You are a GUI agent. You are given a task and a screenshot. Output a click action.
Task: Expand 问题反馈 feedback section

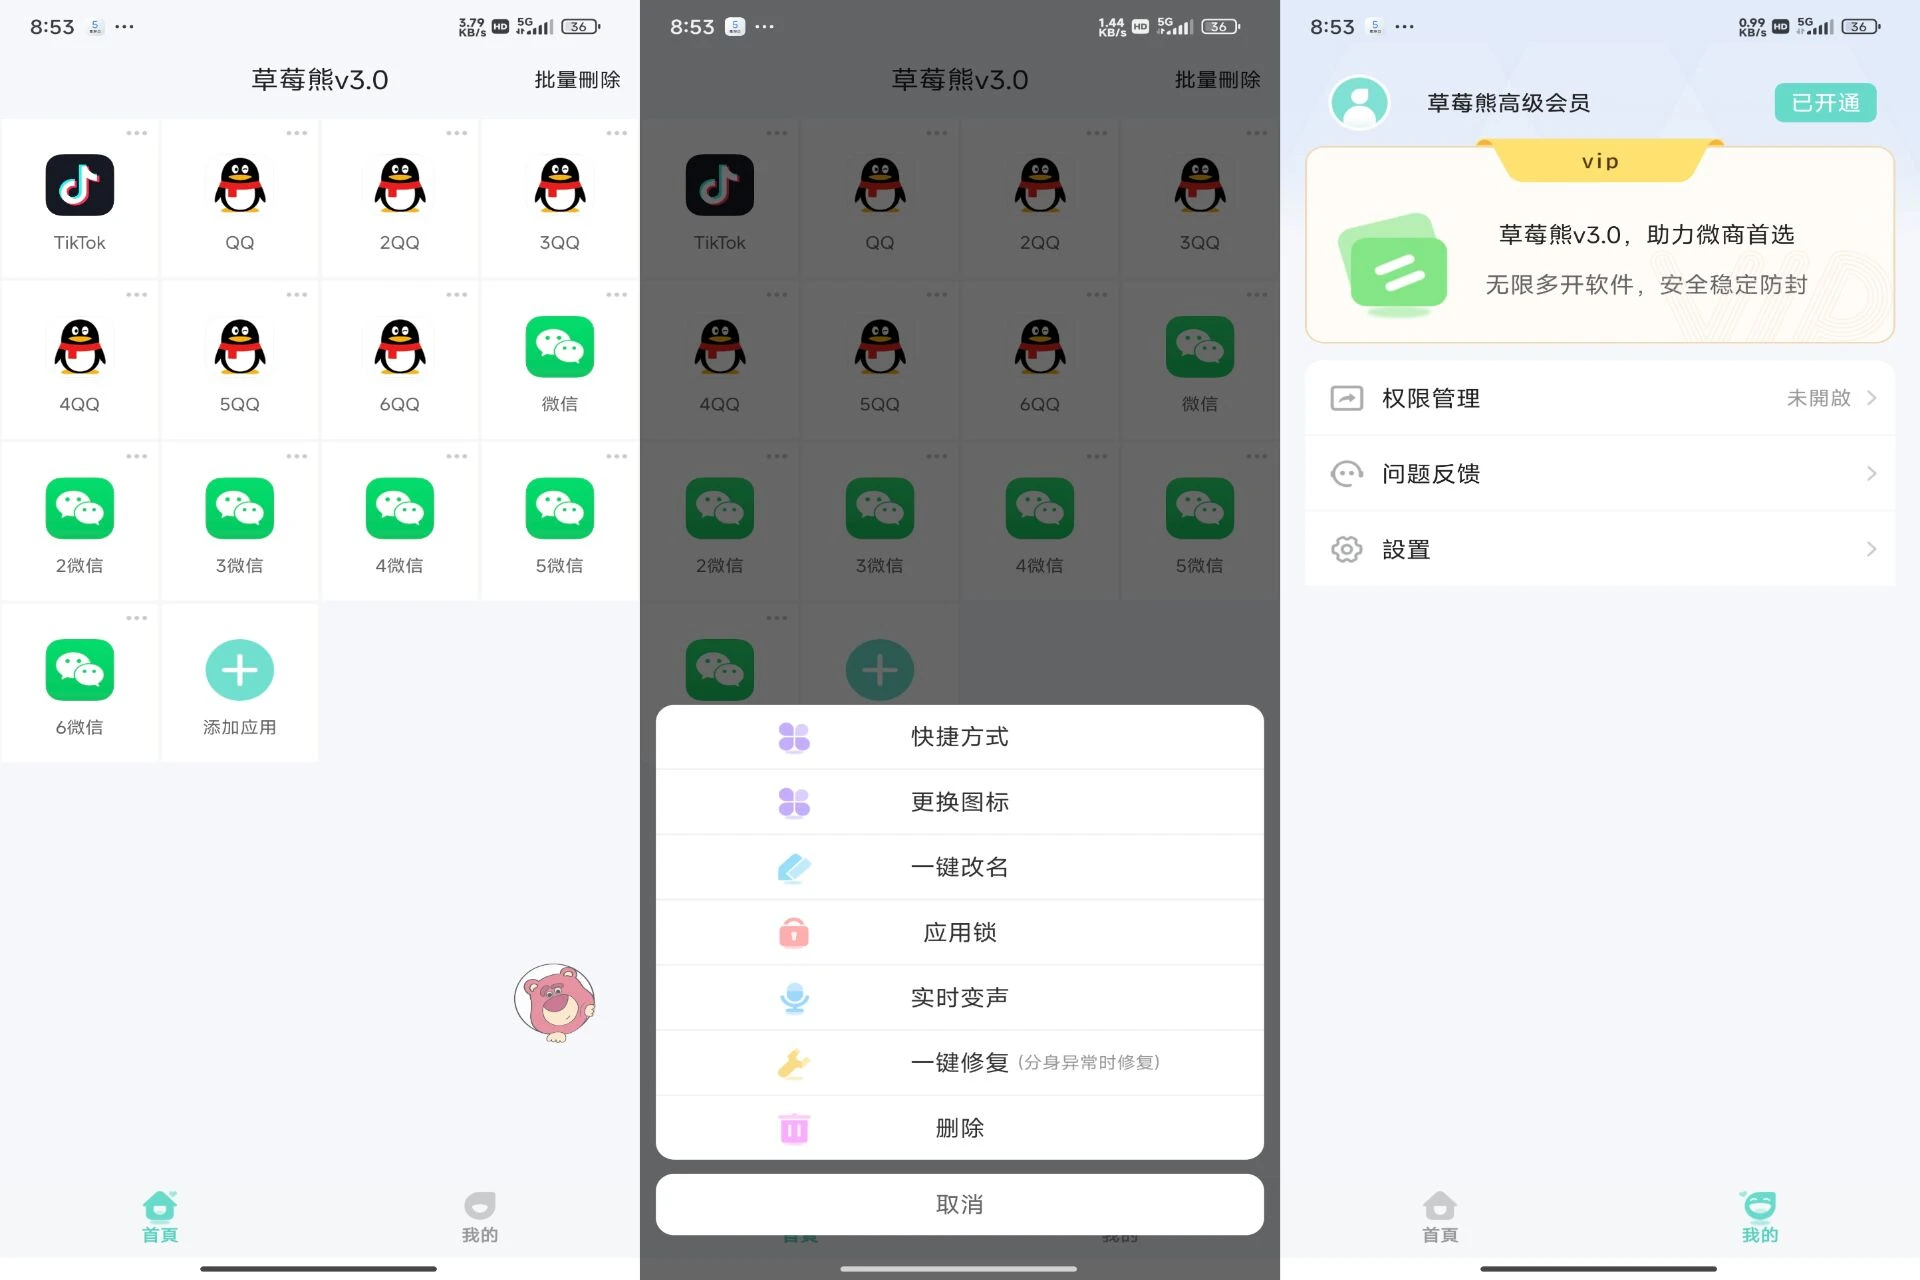(x=1601, y=473)
